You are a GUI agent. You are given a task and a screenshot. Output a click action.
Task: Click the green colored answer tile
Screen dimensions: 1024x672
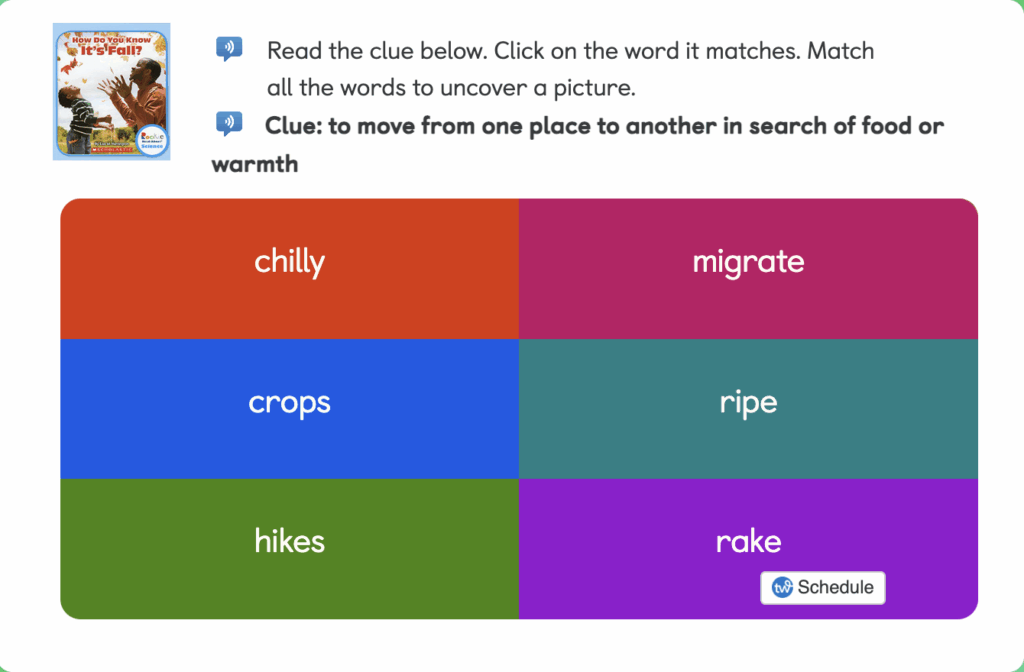(x=289, y=570)
